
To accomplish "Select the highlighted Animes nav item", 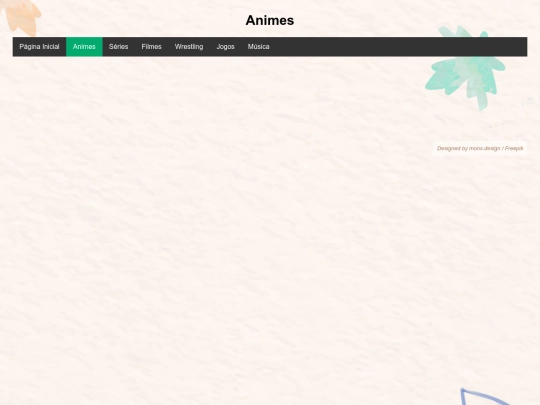I will [84, 46].
